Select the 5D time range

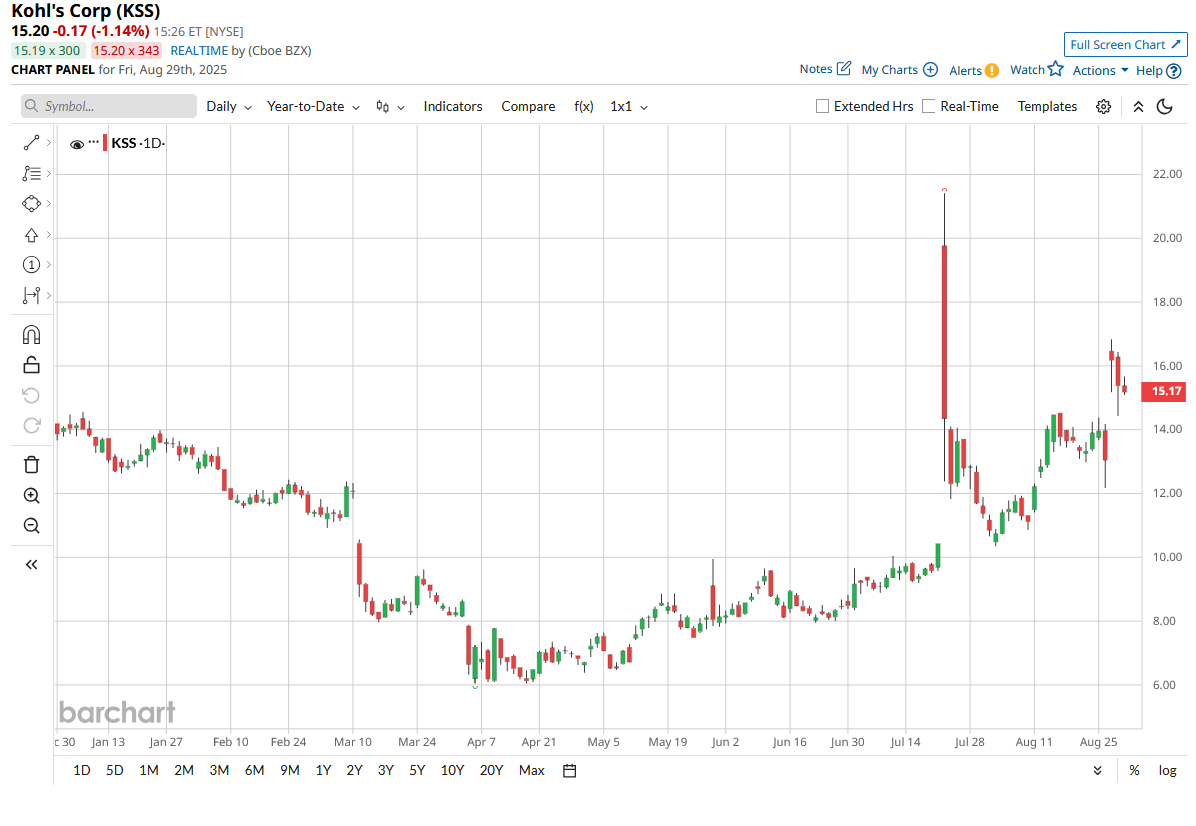pyautogui.click(x=114, y=770)
